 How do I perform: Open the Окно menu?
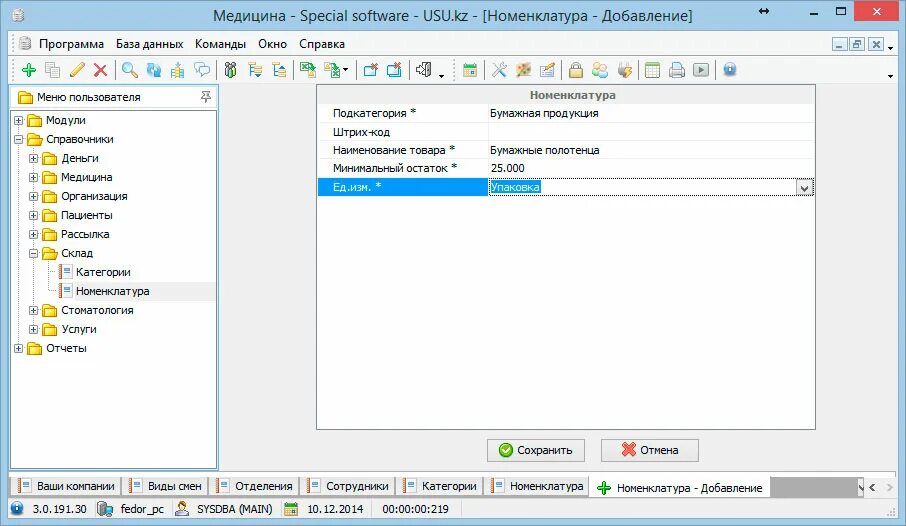pos(272,44)
